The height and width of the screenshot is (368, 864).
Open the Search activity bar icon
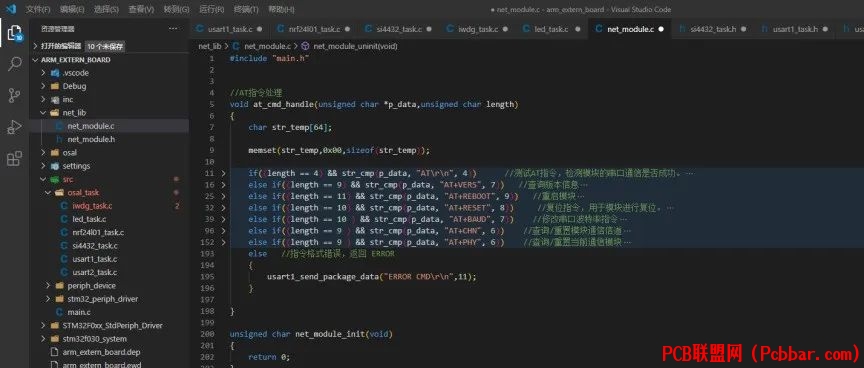(14, 64)
